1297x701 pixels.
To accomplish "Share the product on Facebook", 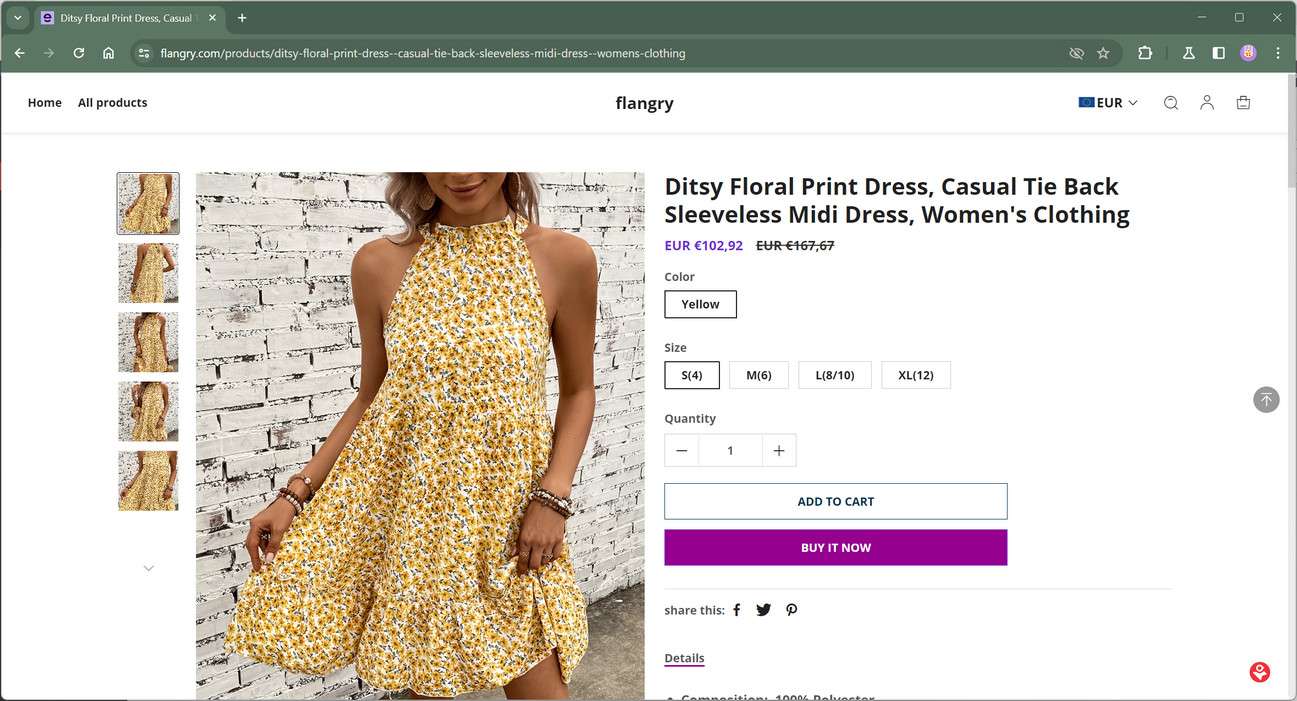I will [737, 610].
